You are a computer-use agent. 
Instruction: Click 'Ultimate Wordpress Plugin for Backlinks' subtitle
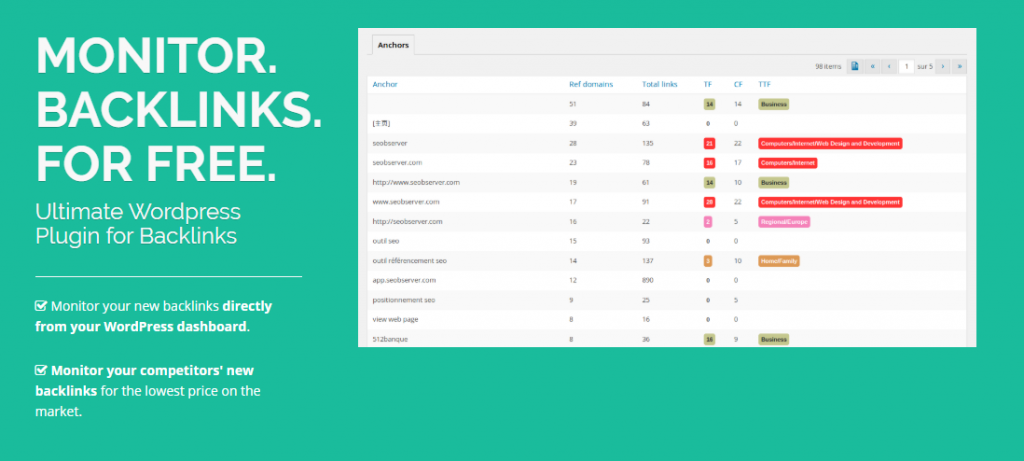pyautogui.click(x=138, y=223)
